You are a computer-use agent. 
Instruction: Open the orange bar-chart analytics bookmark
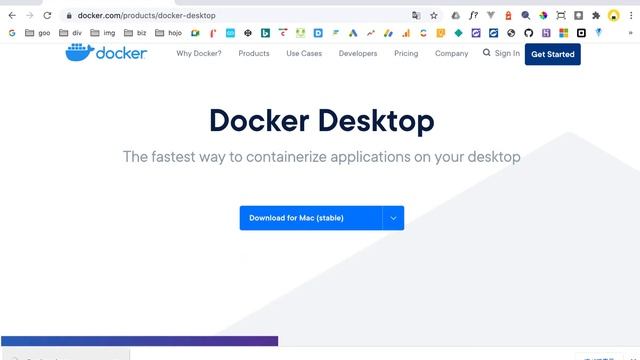406,33
